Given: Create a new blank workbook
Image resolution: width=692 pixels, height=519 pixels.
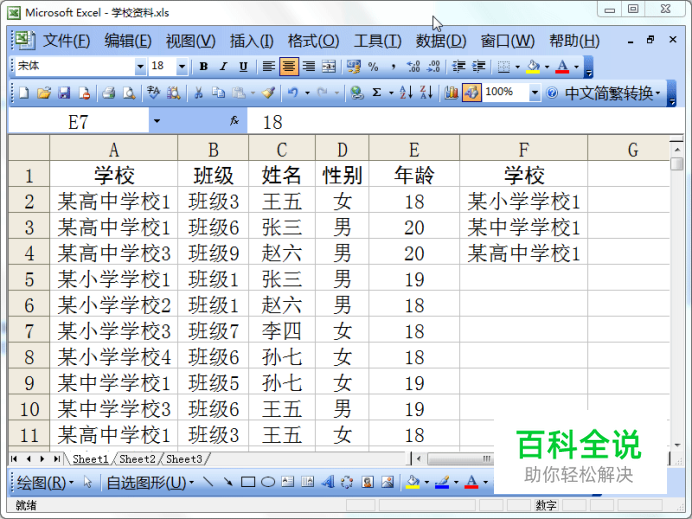Looking at the screenshot, I should pyautogui.click(x=24, y=93).
